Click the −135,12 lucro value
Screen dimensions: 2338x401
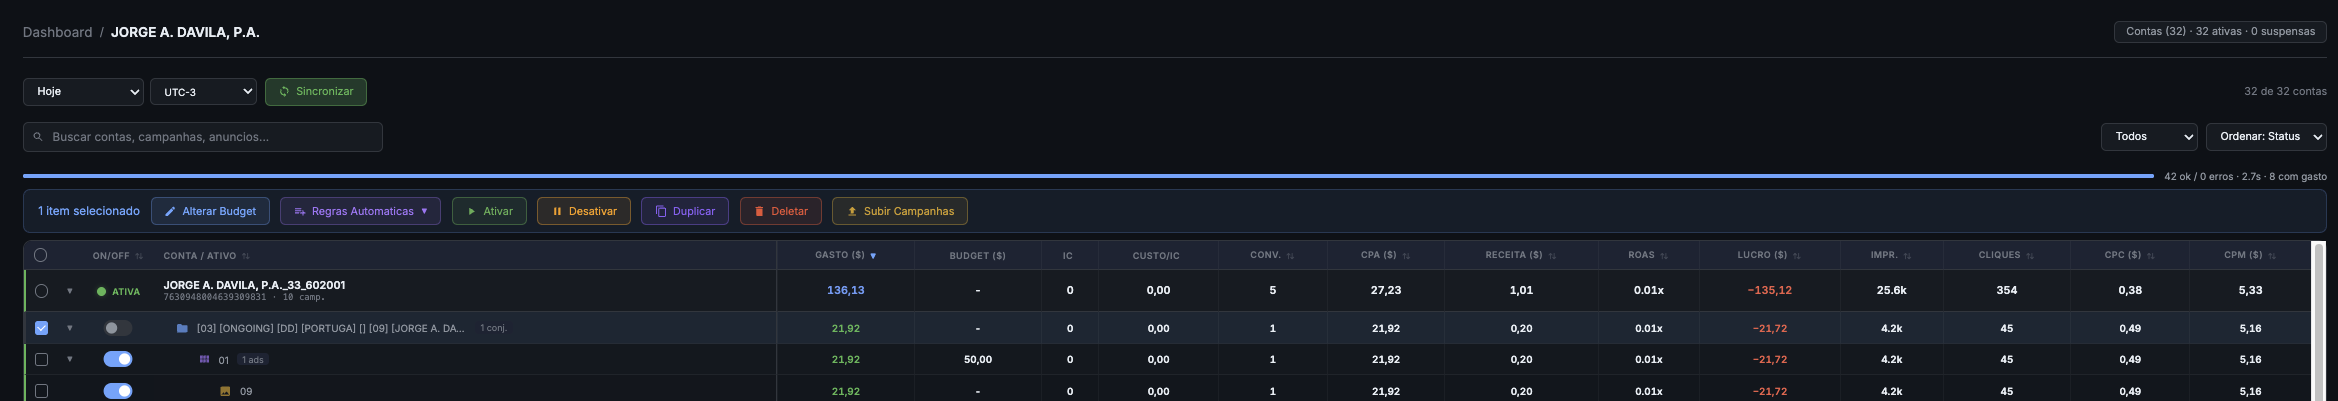(x=1769, y=290)
